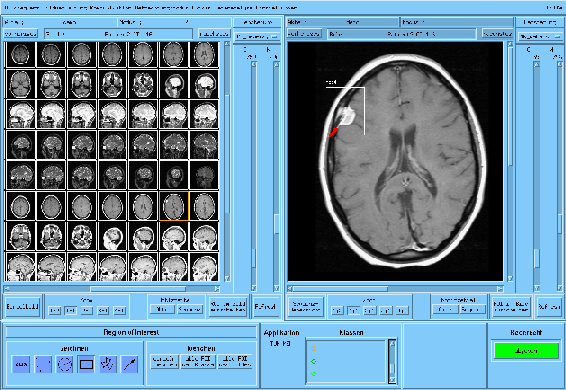
Task: Click the up arrow of the Klassen list scrollbar
Action: pos(392,343)
